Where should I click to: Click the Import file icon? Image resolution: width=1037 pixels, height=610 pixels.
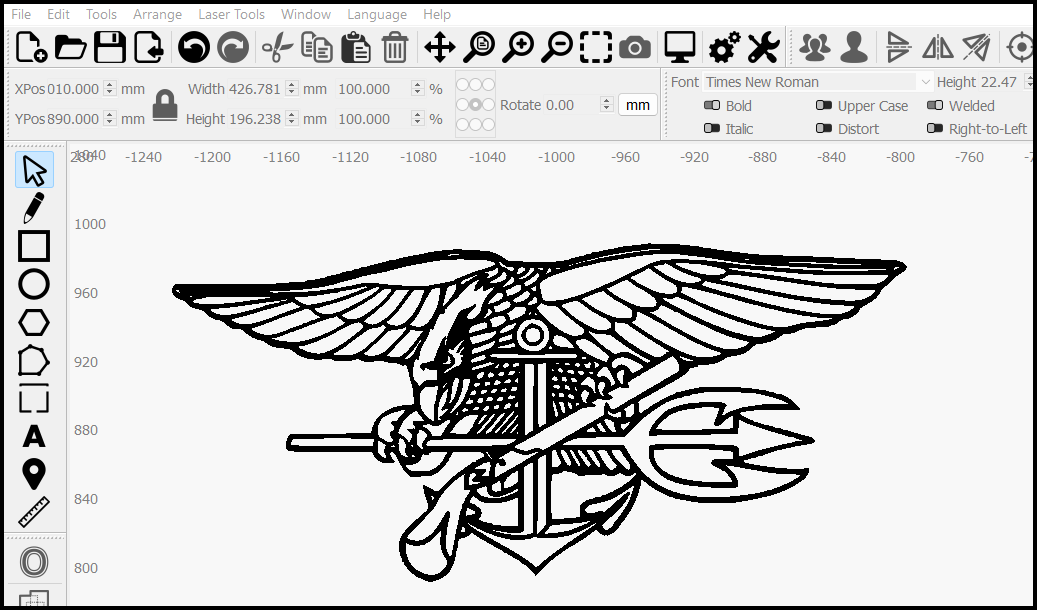point(149,48)
